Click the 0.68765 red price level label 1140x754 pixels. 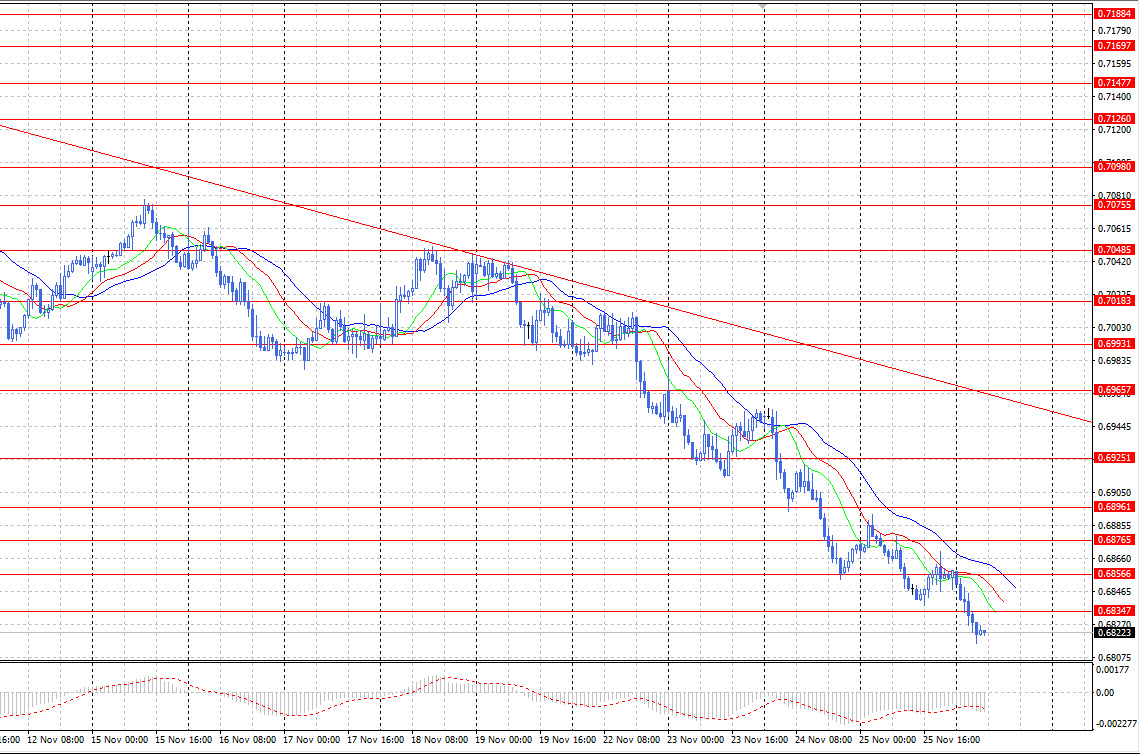[x=1114, y=540]
